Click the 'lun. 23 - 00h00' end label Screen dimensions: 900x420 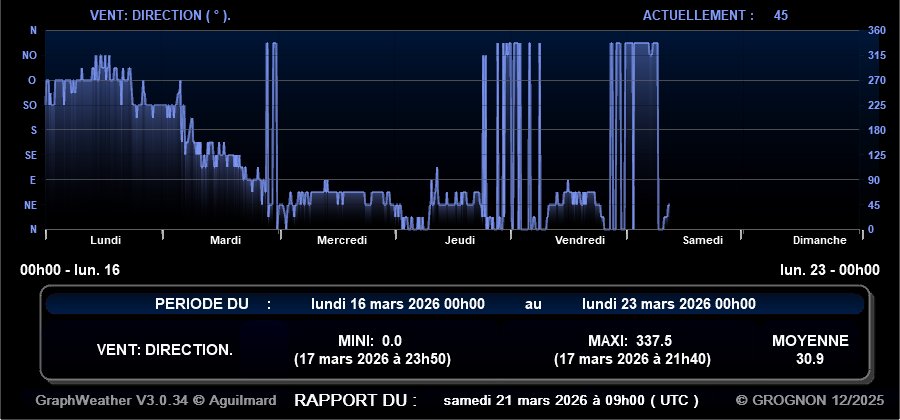[x=830, y=270]
